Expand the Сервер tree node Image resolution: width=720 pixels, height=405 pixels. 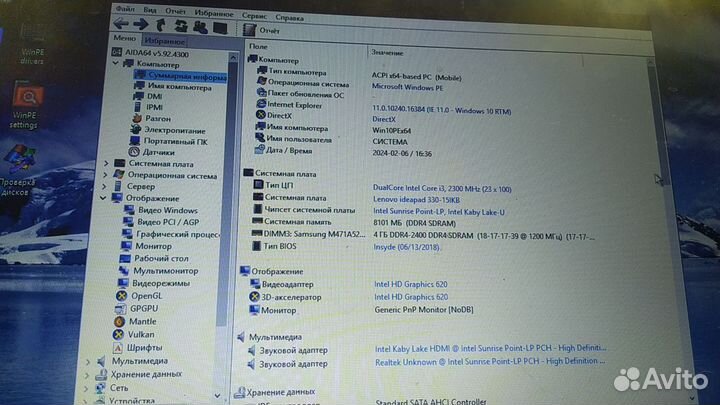[104, 186]
